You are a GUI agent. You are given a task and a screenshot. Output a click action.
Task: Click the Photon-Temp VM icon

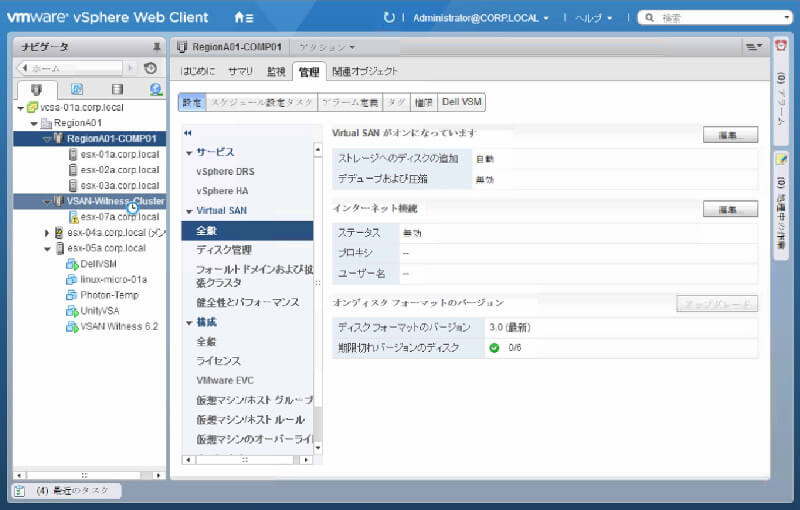71,295
